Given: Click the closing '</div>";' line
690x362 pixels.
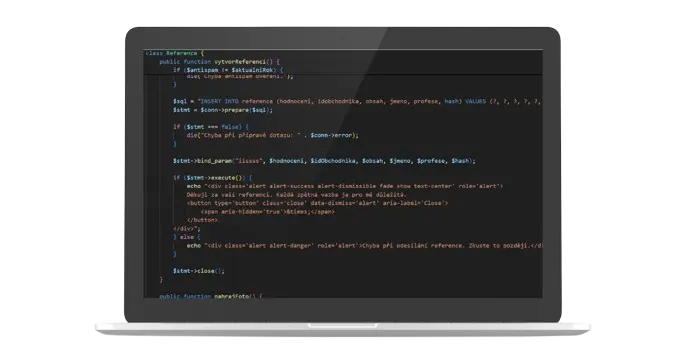Looking at the screenshot, I should (187, 229).
